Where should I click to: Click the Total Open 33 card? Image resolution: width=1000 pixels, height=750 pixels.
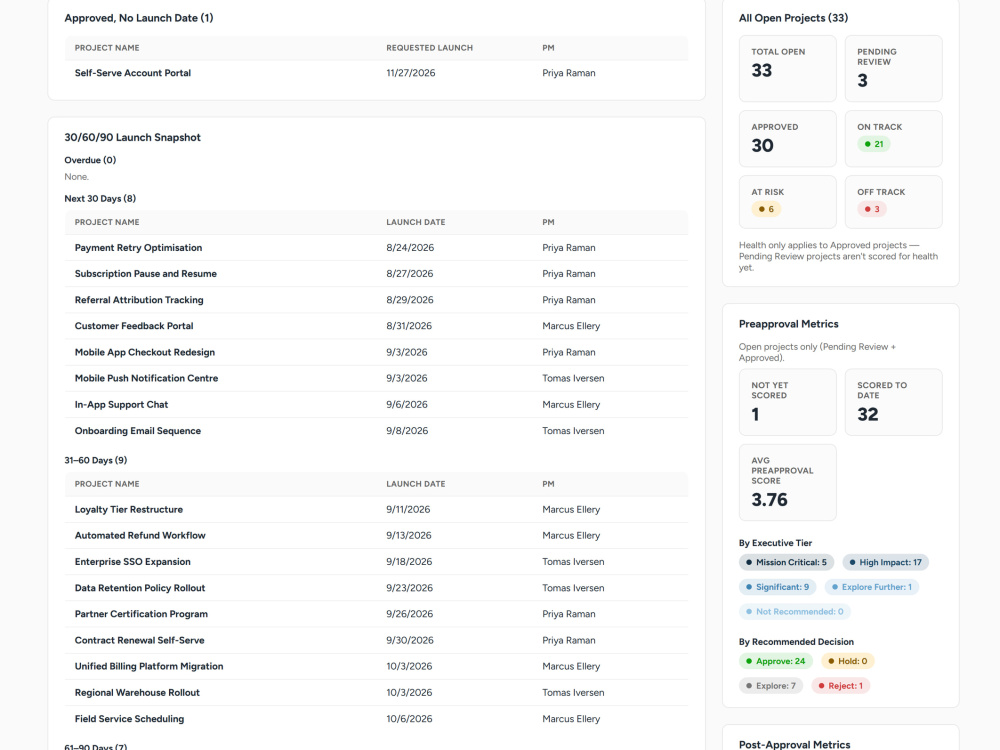tap(788, 68)
